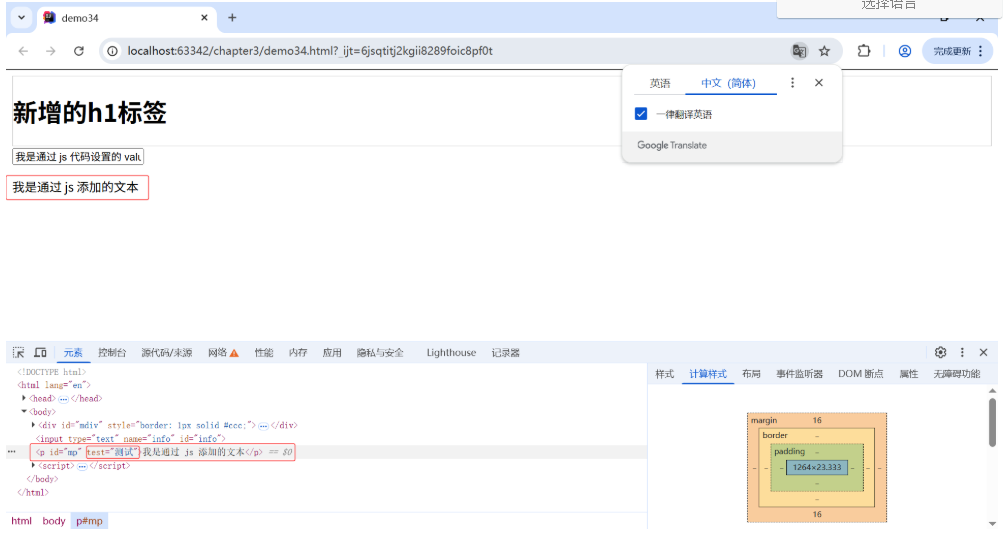Open the extensions puzzle icon

[x=864, y=51]
